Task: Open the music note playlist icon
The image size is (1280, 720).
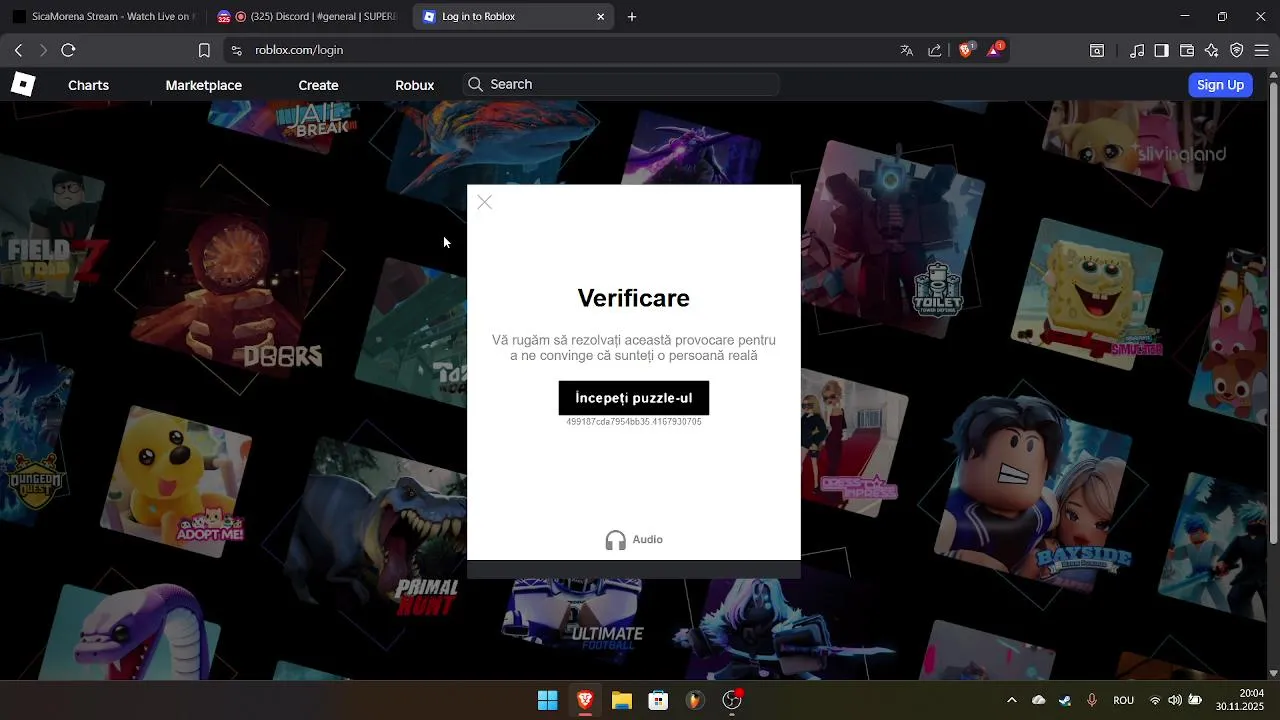Action: pyautogui.click(x=1137, y=50)
